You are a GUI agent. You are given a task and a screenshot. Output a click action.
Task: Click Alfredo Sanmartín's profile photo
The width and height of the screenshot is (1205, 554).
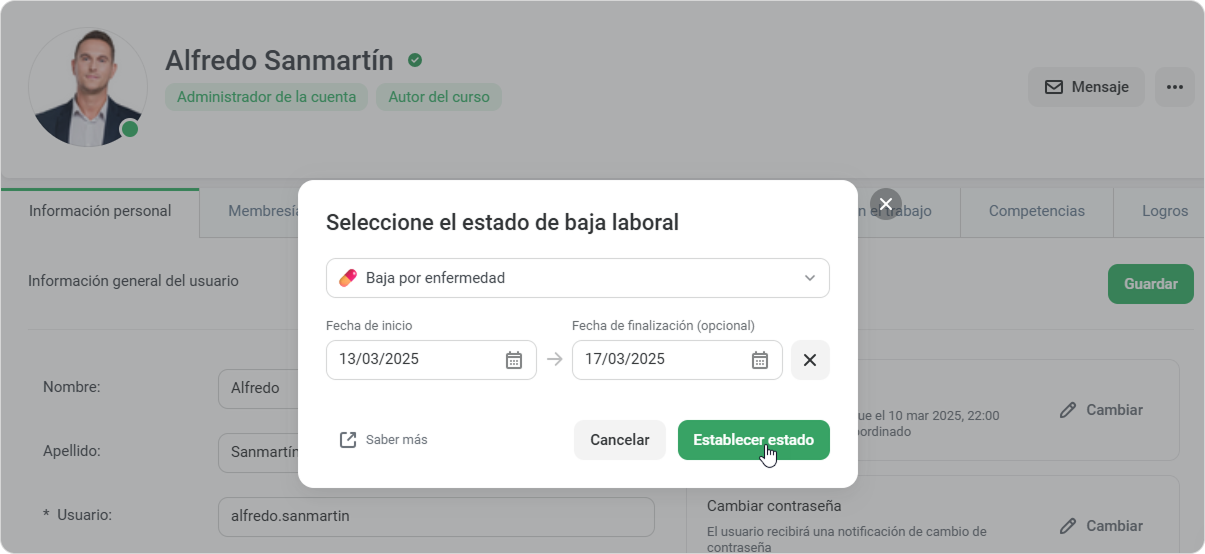pos(87,87)
